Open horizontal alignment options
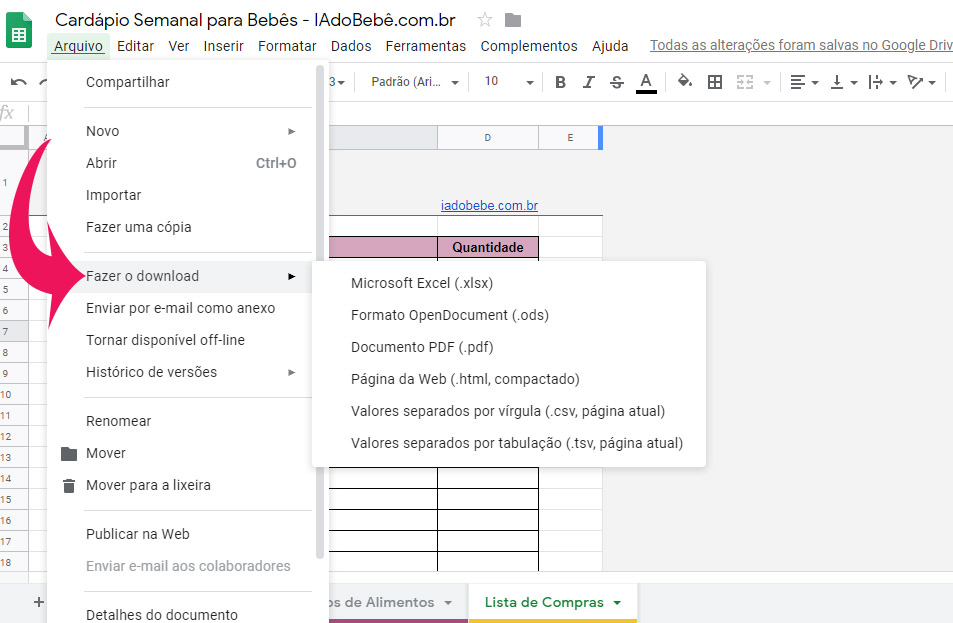The height and width of the screenshot is (623, 953). (x=803, y=82)
